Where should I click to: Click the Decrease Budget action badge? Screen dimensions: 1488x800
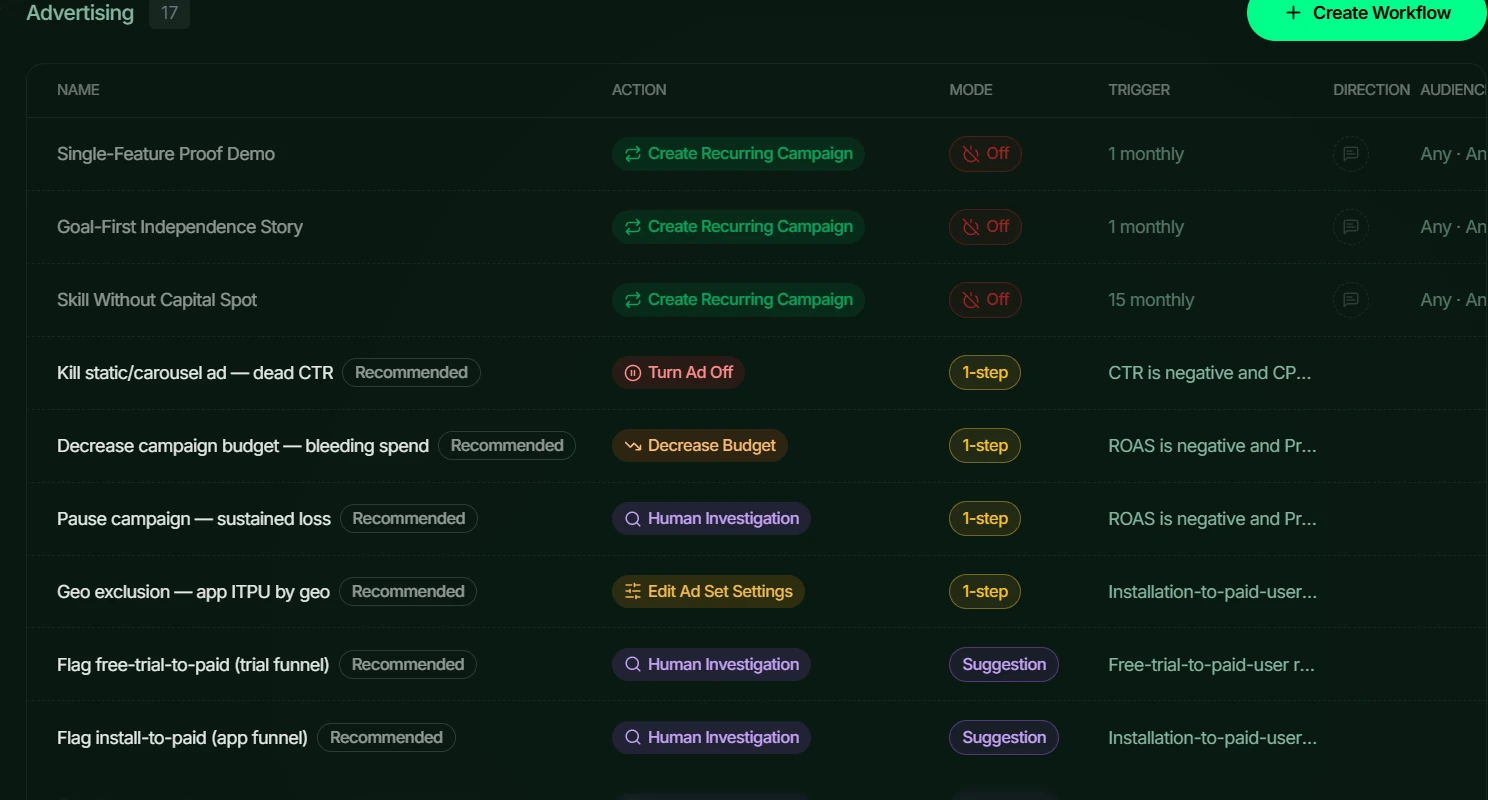coord(700,446)
